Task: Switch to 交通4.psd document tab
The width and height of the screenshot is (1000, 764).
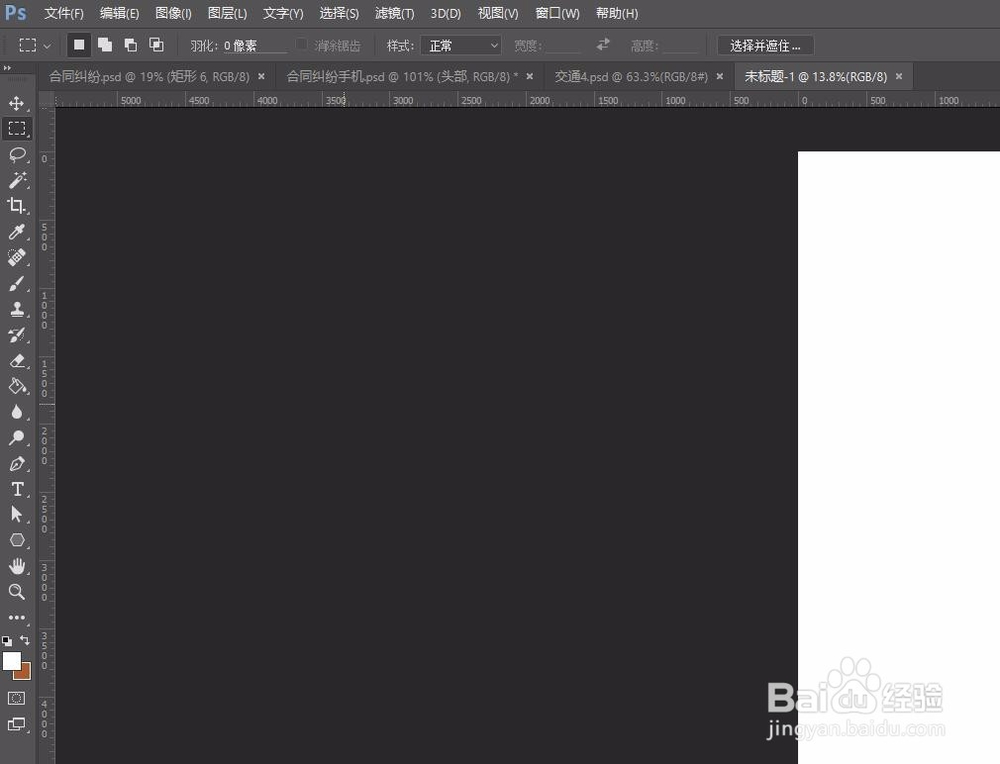Action: tap(631, 77)
